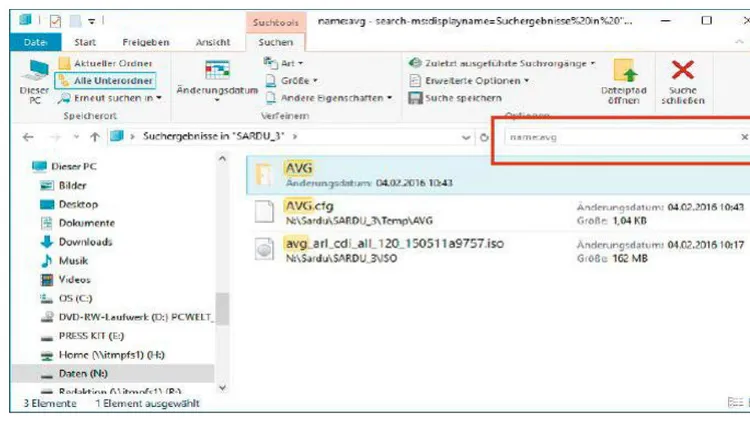Open Downloads in navigation pane
The image size is (750, 421).
(x=77, y=242)
